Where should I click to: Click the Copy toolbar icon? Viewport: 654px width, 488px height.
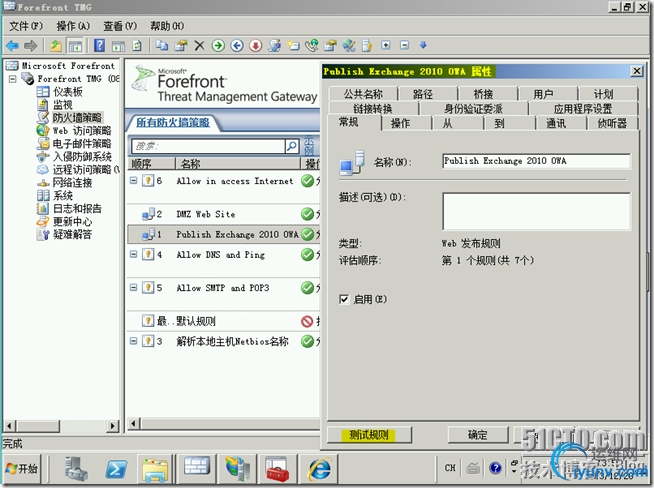(x=161, y=45)
